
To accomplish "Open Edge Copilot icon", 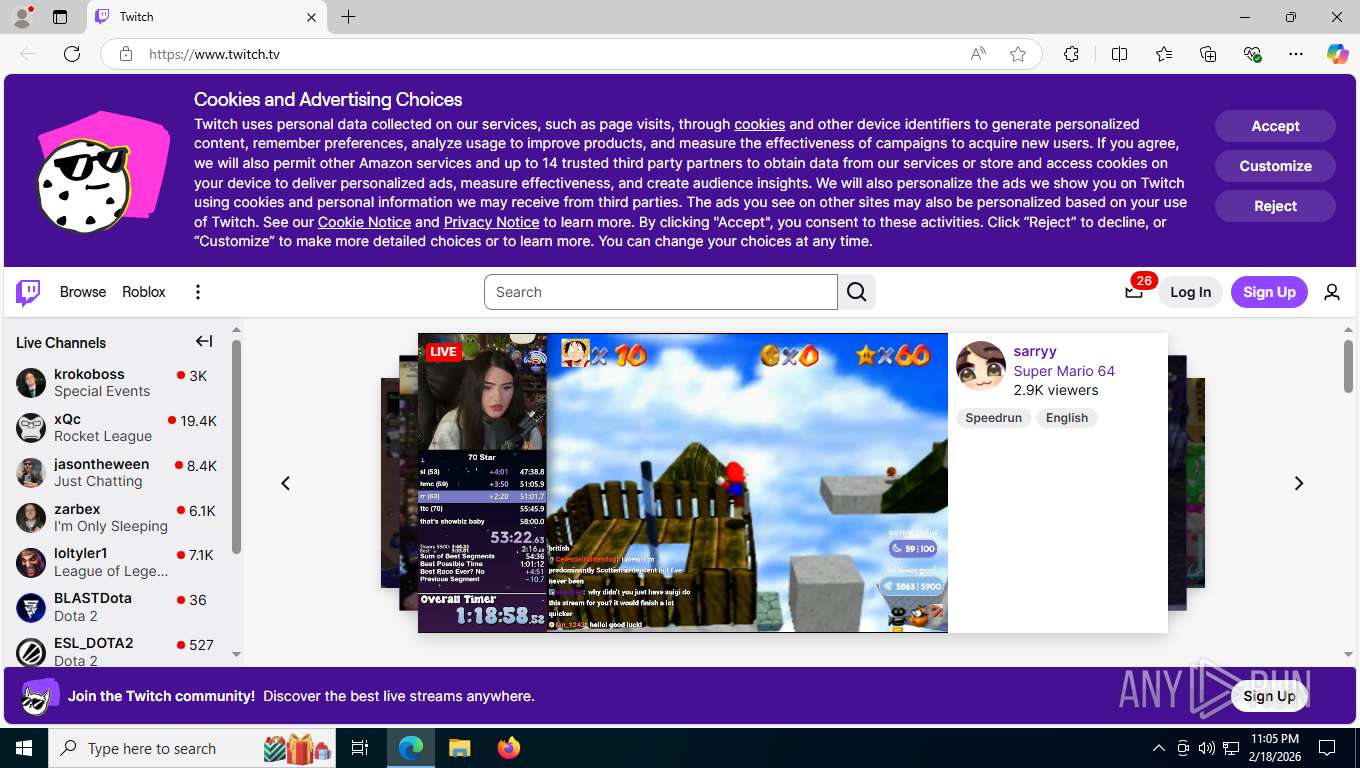I will (x=1338, y=54).
